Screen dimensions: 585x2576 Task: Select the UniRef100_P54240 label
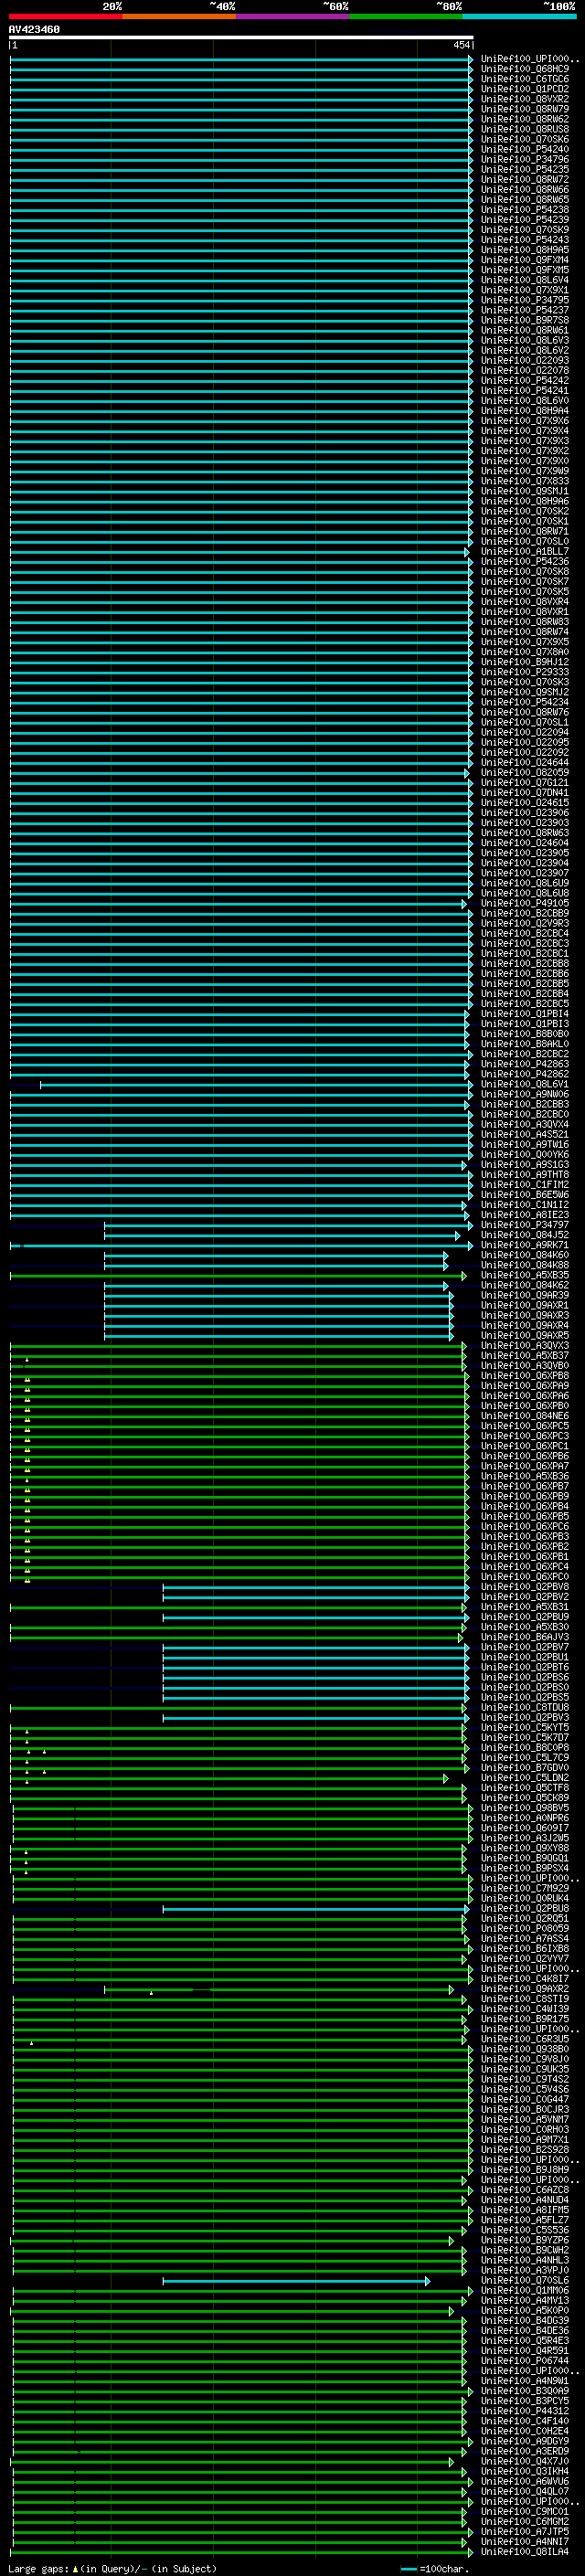524,149
